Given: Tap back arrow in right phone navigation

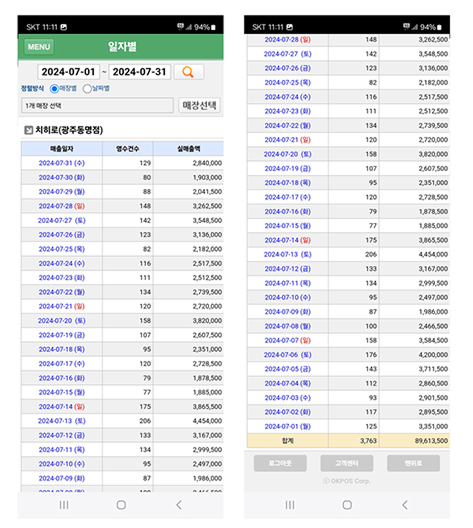Looking at the screenshot, I should (405, 505).
